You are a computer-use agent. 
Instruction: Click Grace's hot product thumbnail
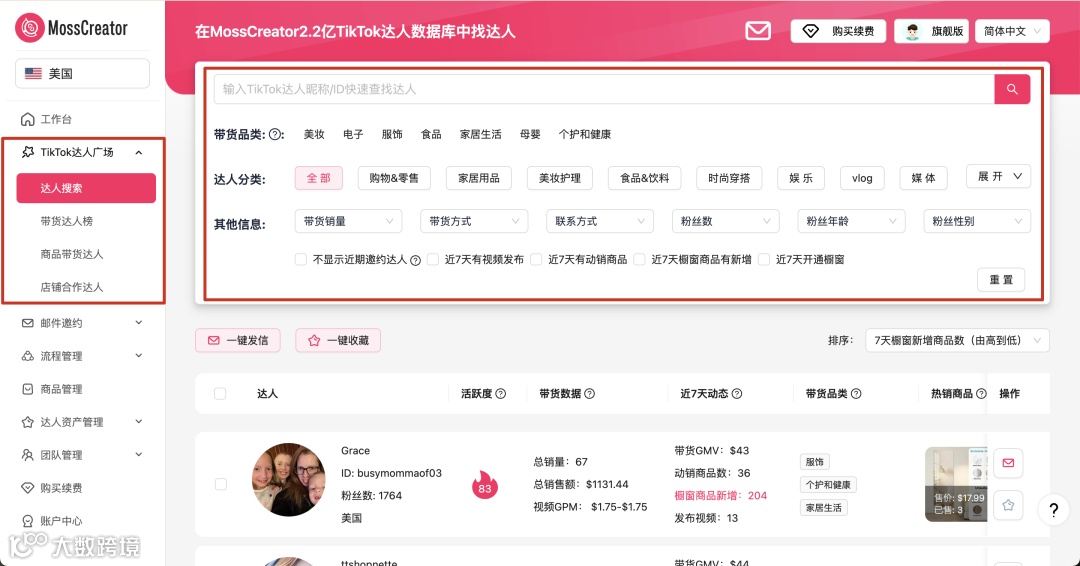[956, 484]
